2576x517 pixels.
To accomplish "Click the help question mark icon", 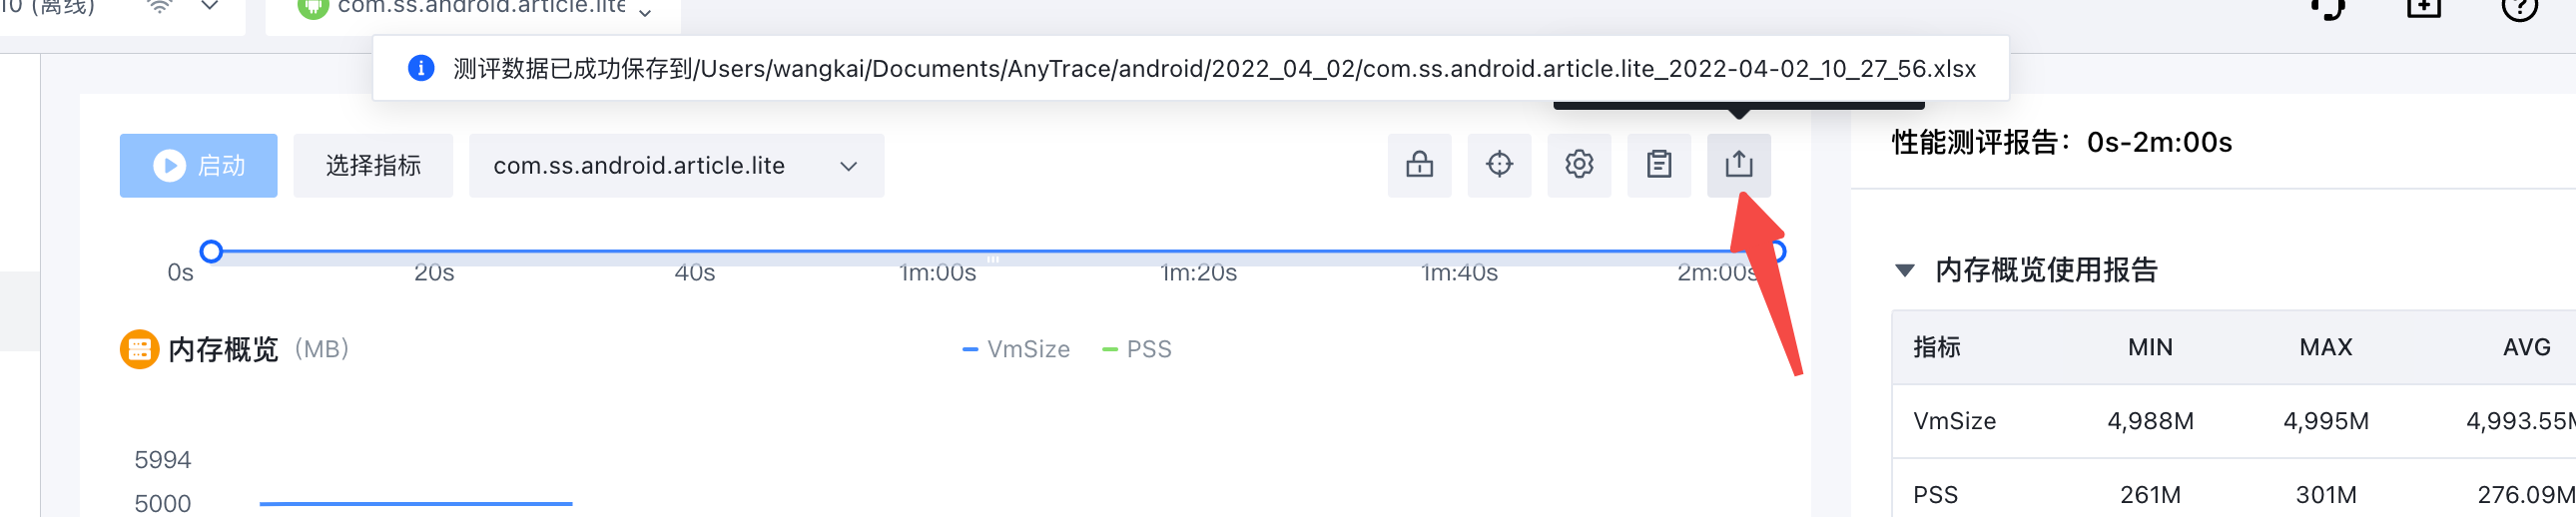I will [2519, 8].
